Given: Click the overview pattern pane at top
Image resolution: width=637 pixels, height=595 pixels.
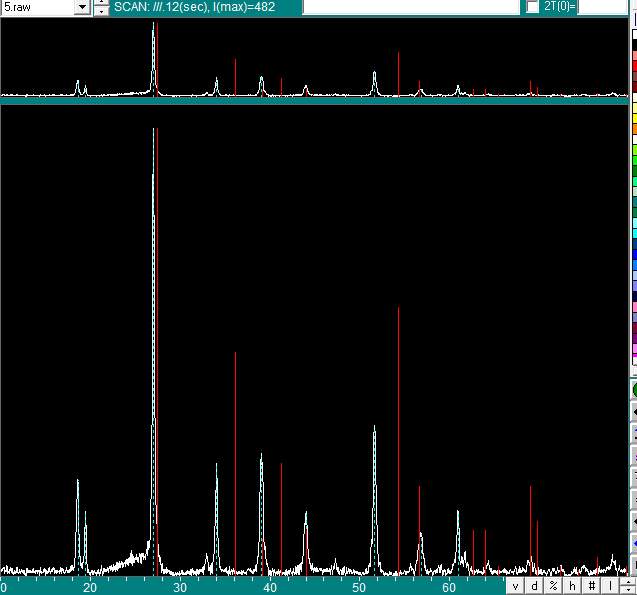Looking at the screenshot, I should click(314, 58).
